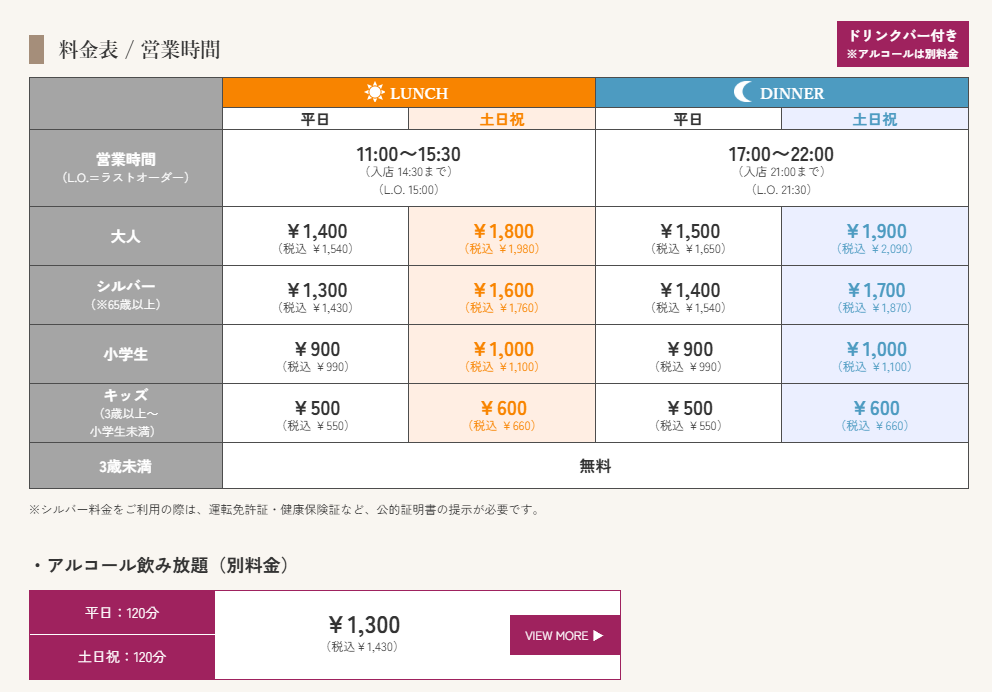Screen dimensions: 992x692
Task: Click the ドリンクバー付き badge
Action: point(902,44)
